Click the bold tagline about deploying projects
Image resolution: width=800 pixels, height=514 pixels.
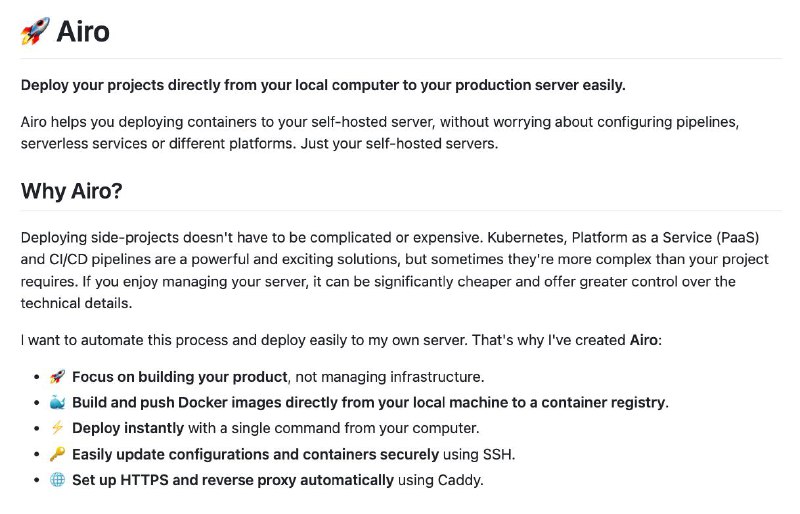(x=323, y=85)
